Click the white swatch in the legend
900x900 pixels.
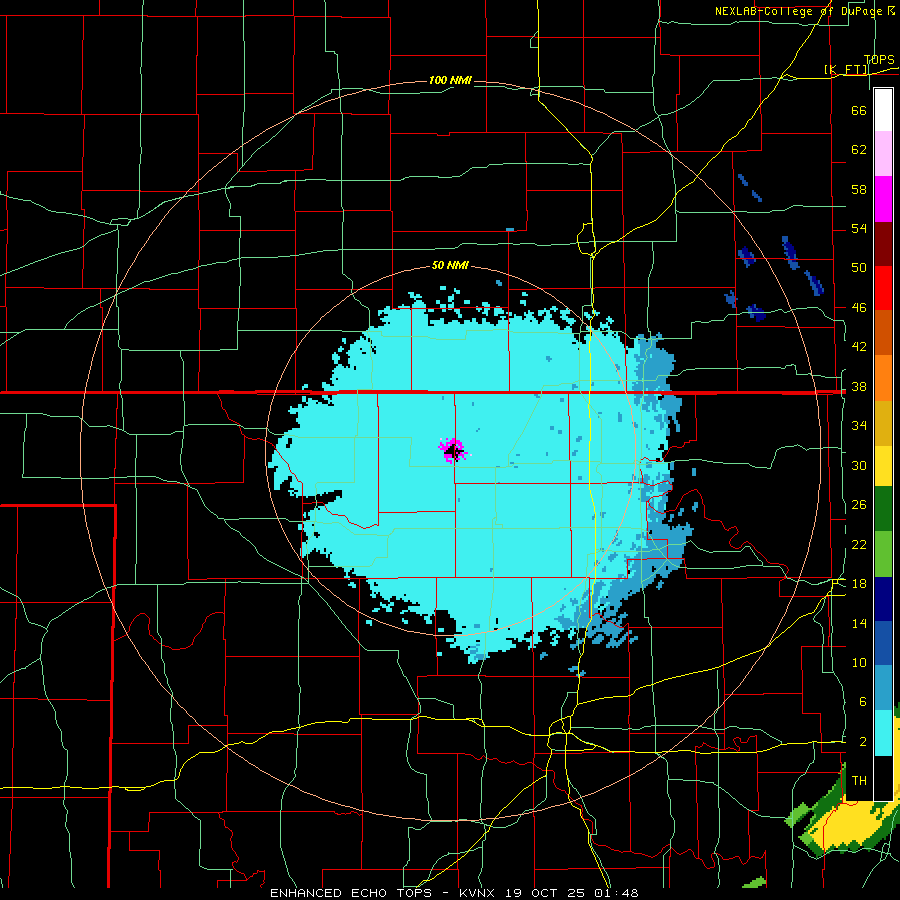click(883, 110)
